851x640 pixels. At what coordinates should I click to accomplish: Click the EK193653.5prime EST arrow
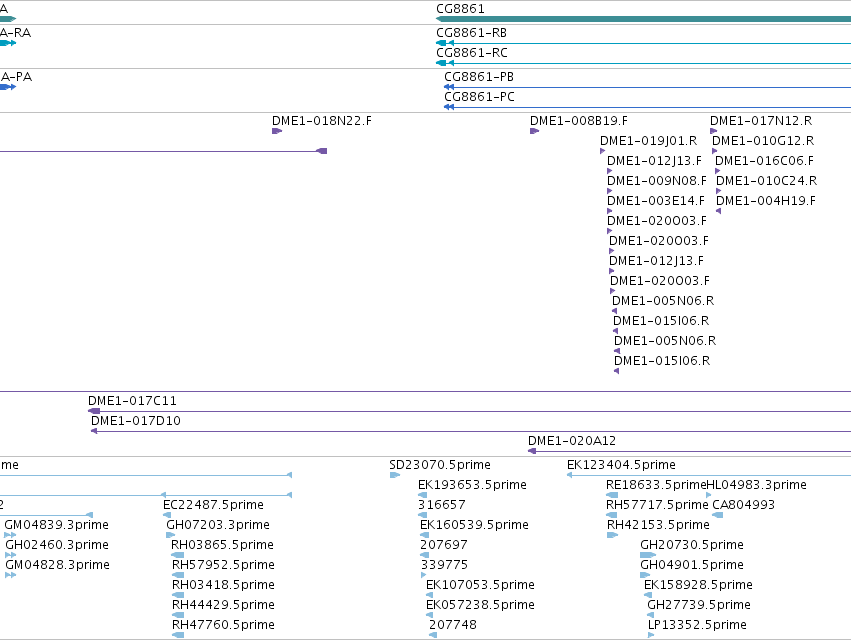[x=422, y=495]
